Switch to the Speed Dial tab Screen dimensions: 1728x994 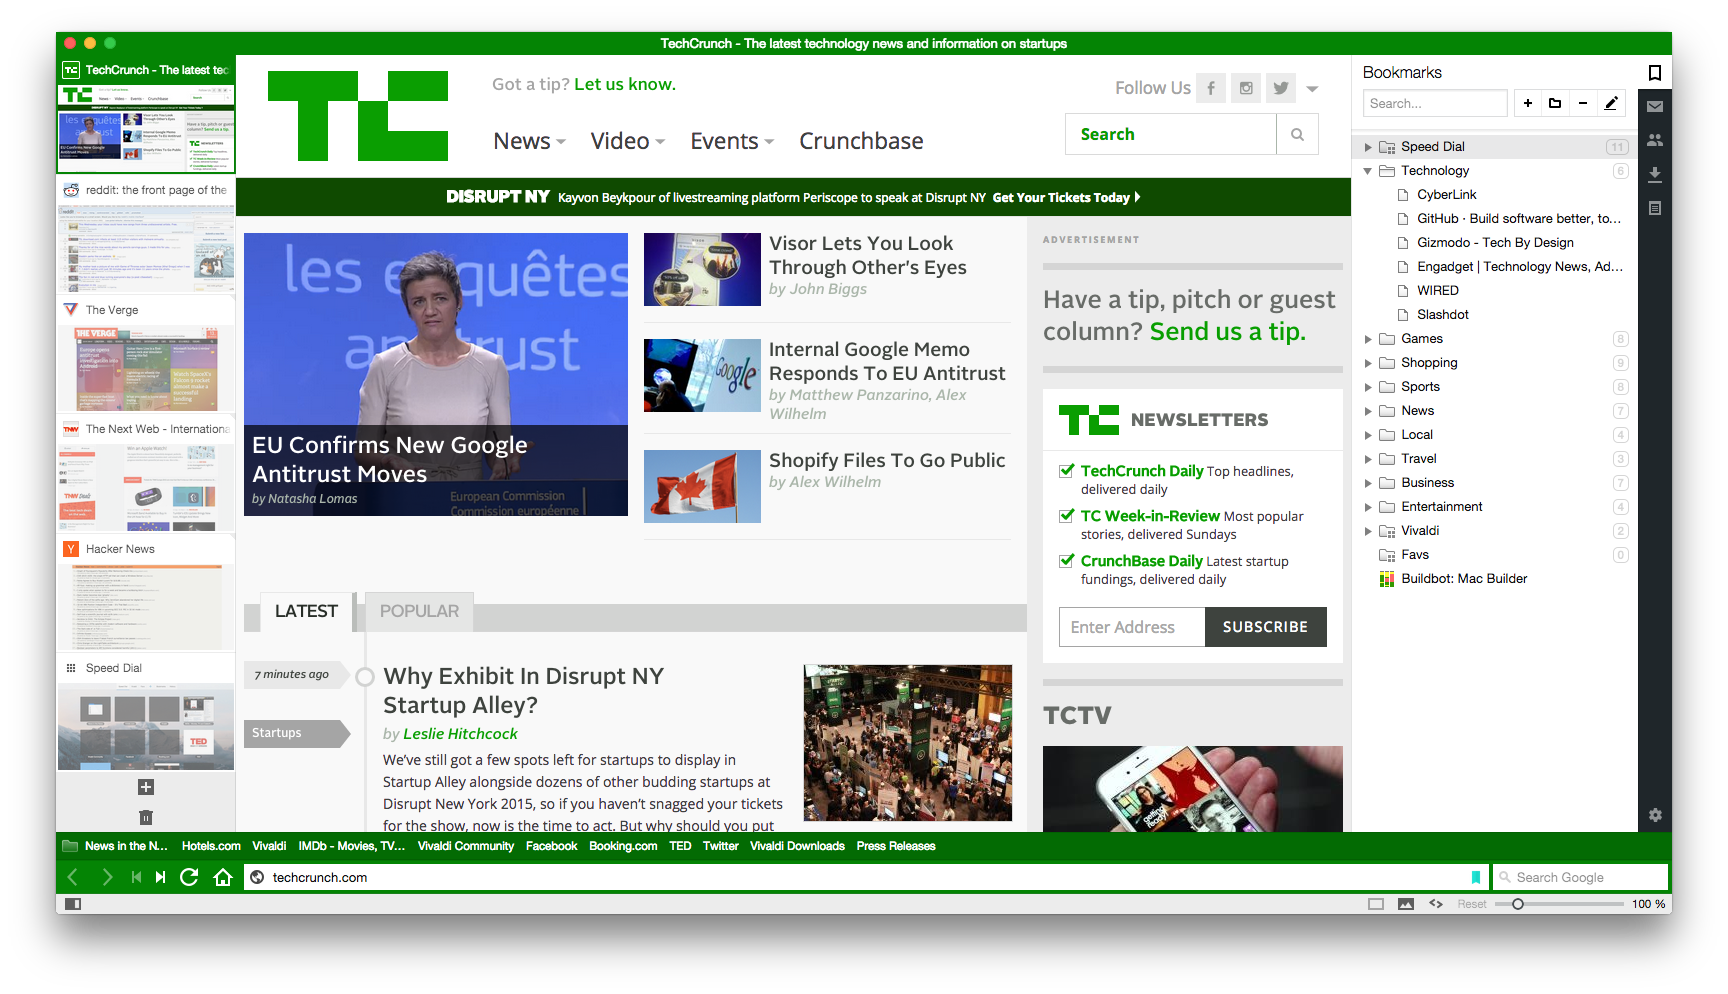[x=146, y=713]
